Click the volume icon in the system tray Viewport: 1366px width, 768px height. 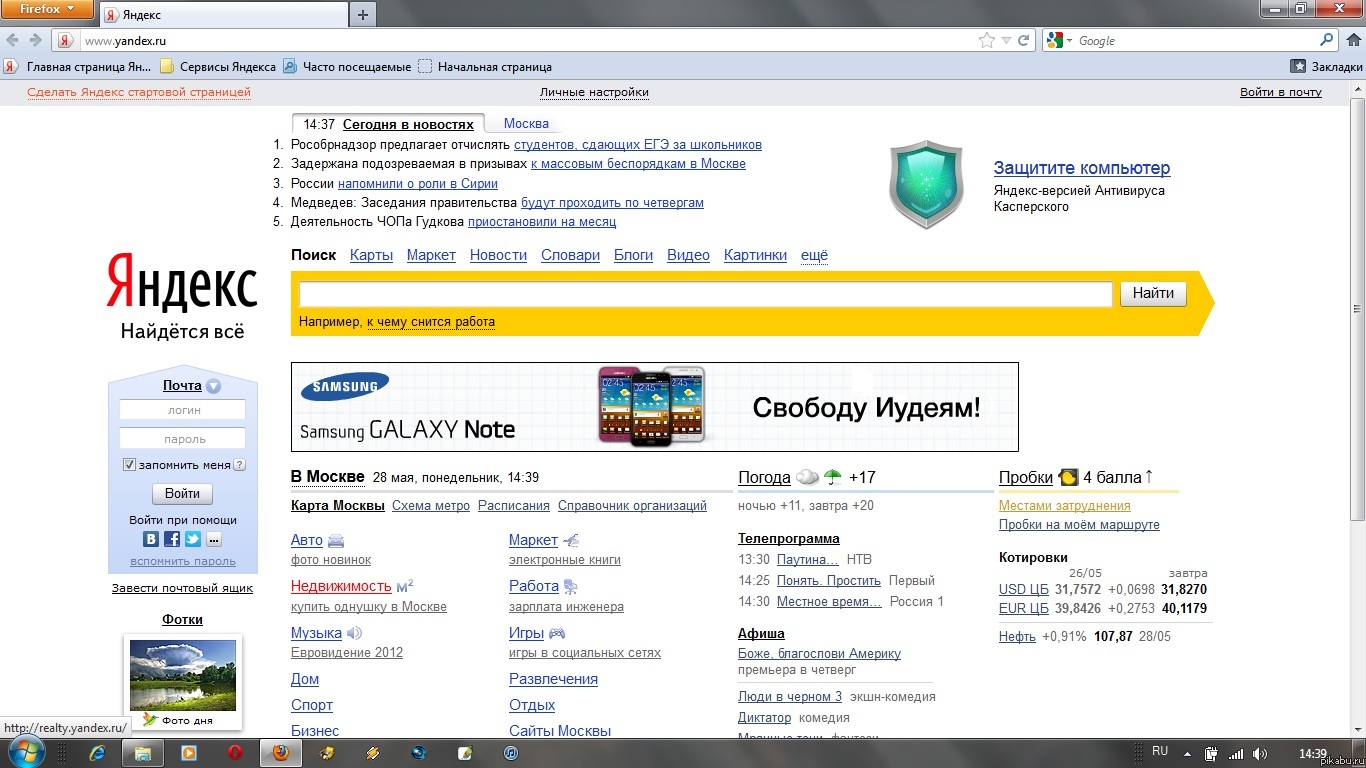1260,754
